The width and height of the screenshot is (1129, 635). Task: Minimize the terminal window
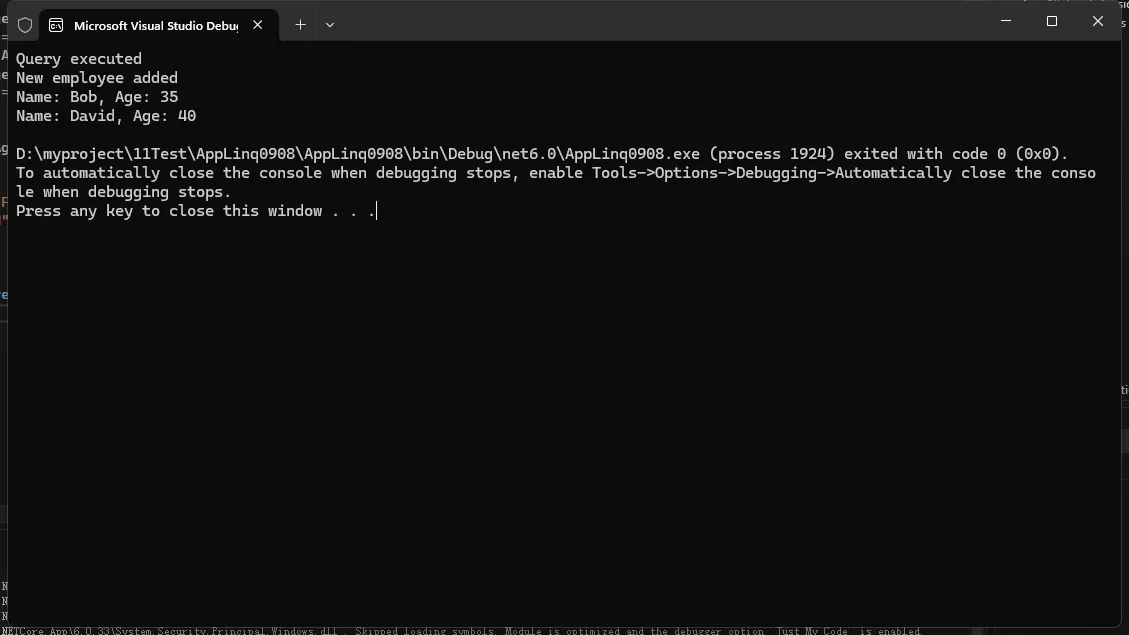pyautogui.click(x=1005, y=21)
